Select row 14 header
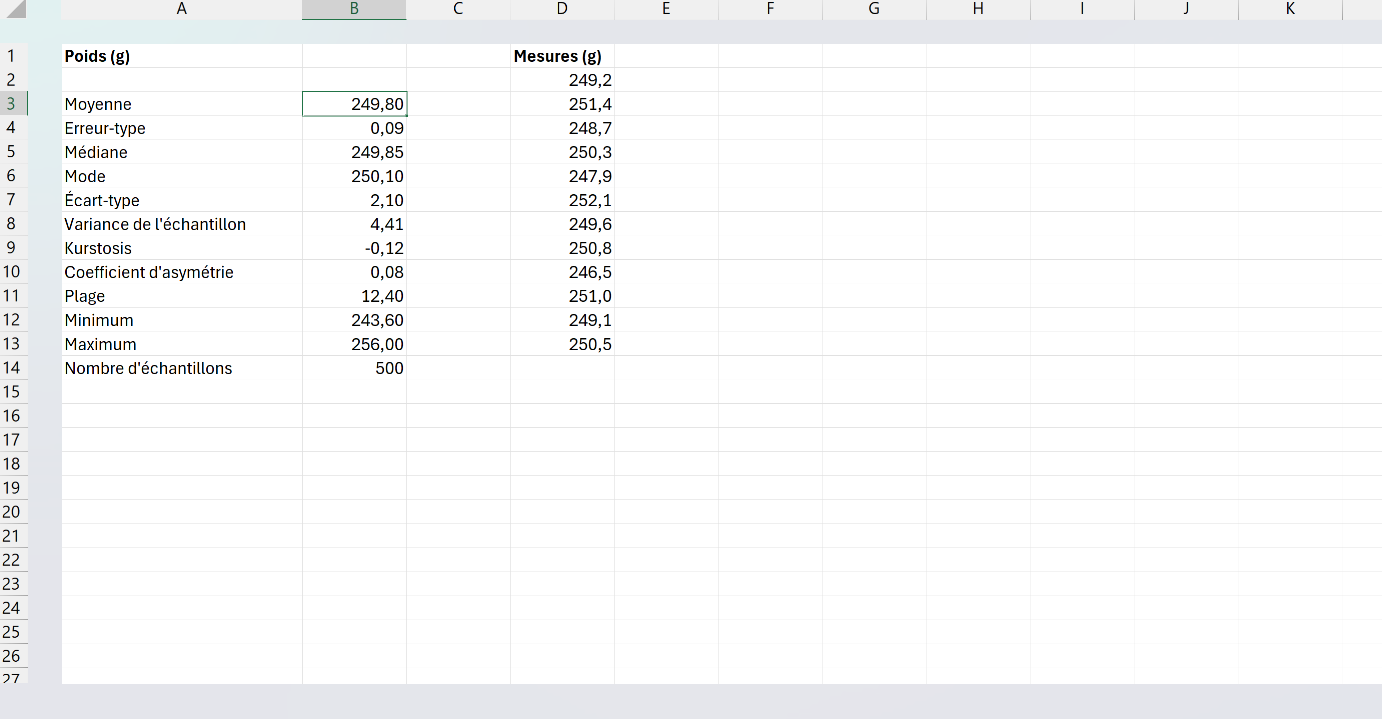The image size is (1382, 719). click(x=14, y=368)
